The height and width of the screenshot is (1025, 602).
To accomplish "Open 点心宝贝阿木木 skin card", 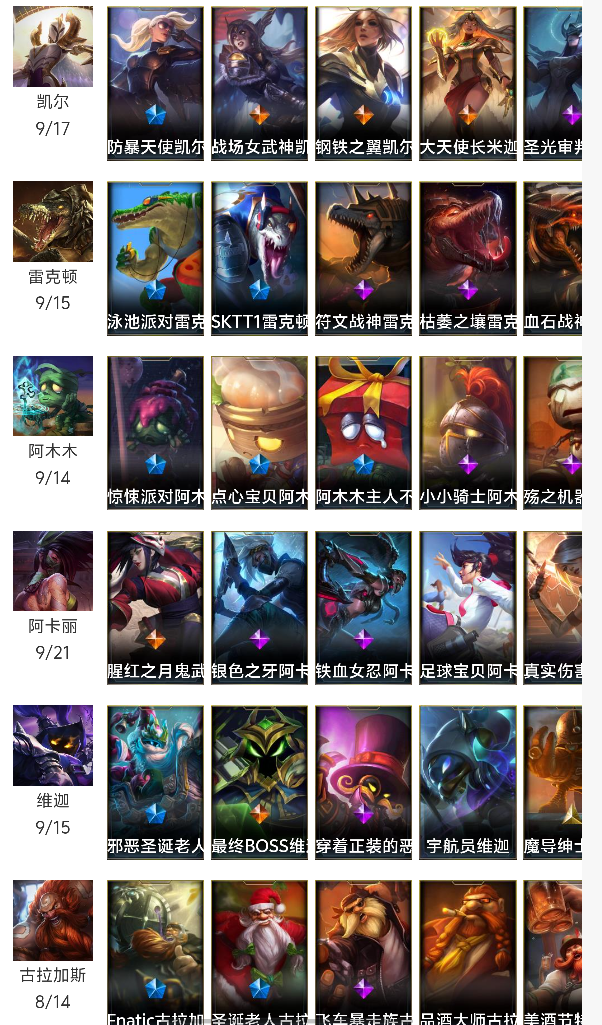I will click(259, 433).
